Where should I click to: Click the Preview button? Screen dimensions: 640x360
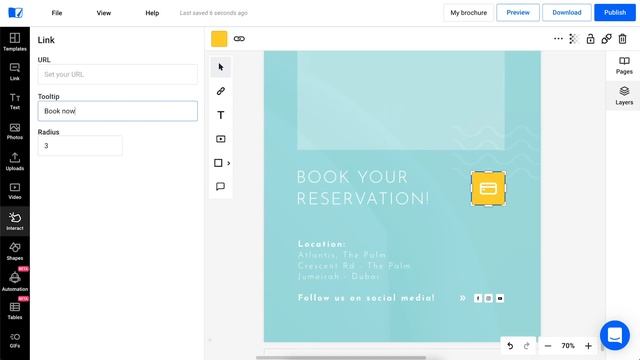tap(518, 13)
